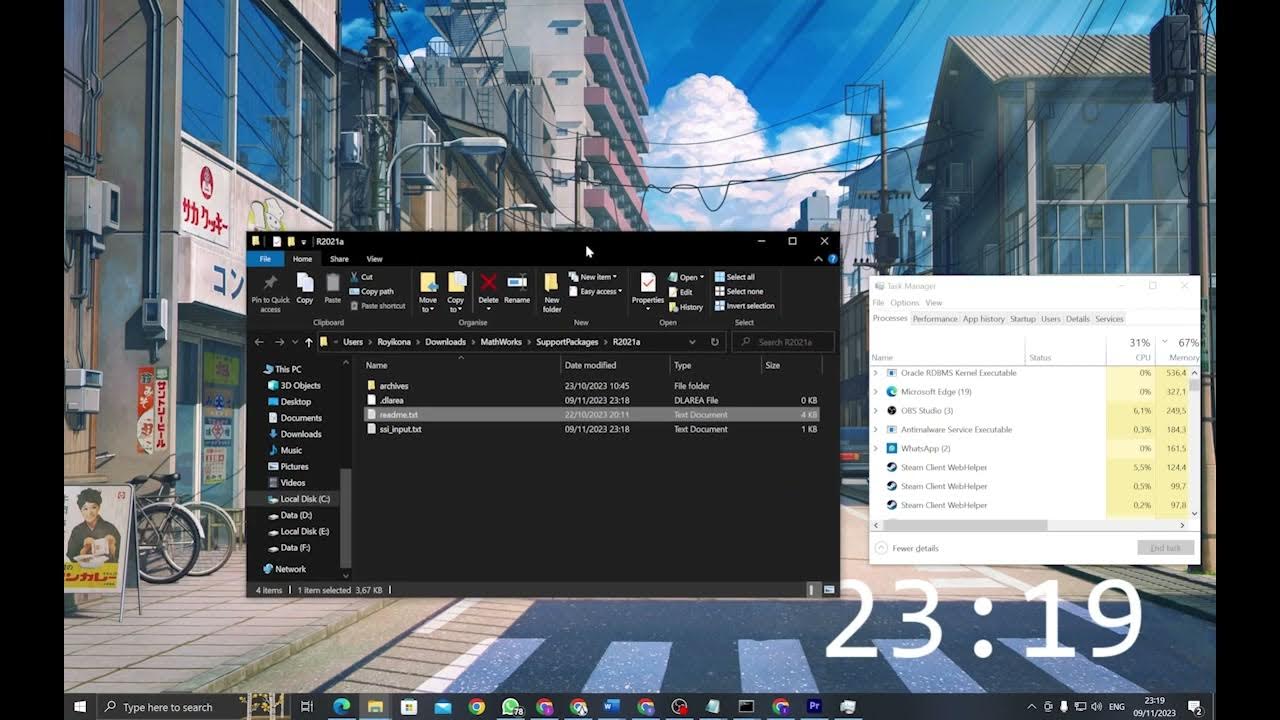Click Invert selection in the ribbon
The image size is (1280, 720).
click(x=744, y=306)
